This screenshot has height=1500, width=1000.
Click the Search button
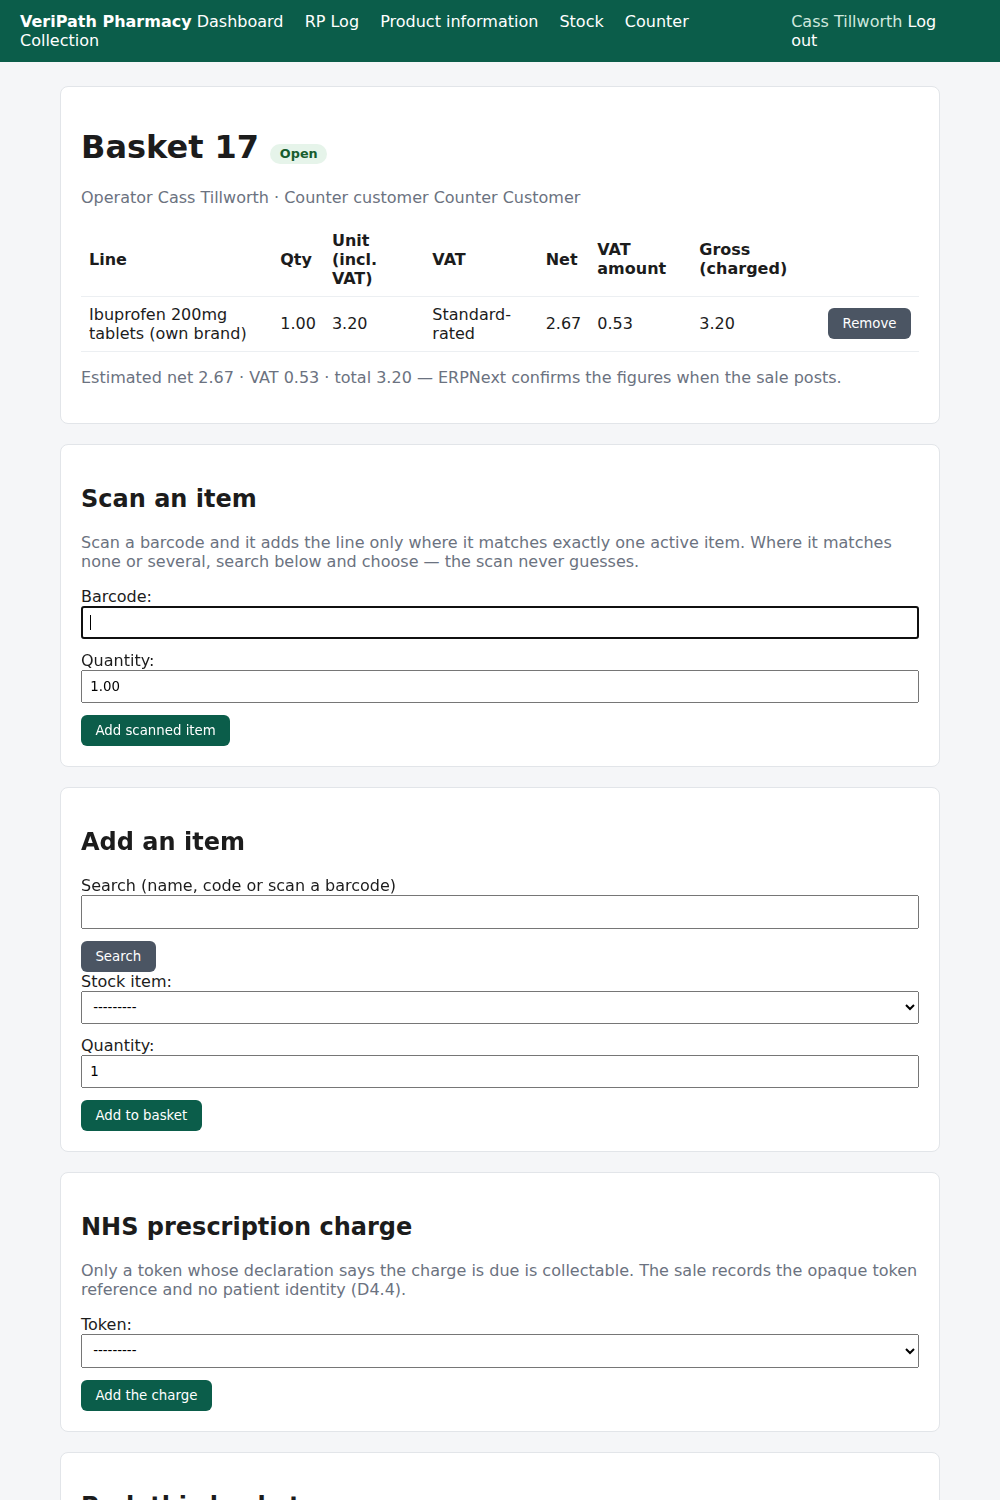tap(118, 956)
